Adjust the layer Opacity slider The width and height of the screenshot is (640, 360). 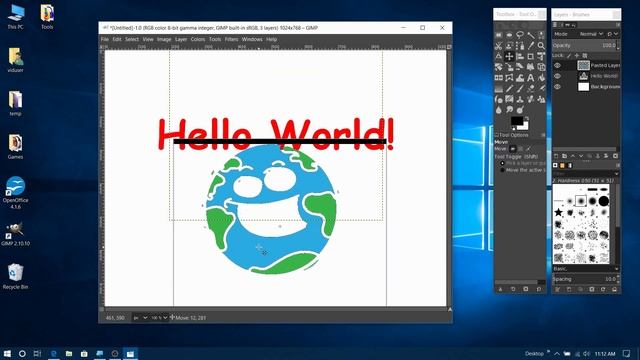click(584, 45)
